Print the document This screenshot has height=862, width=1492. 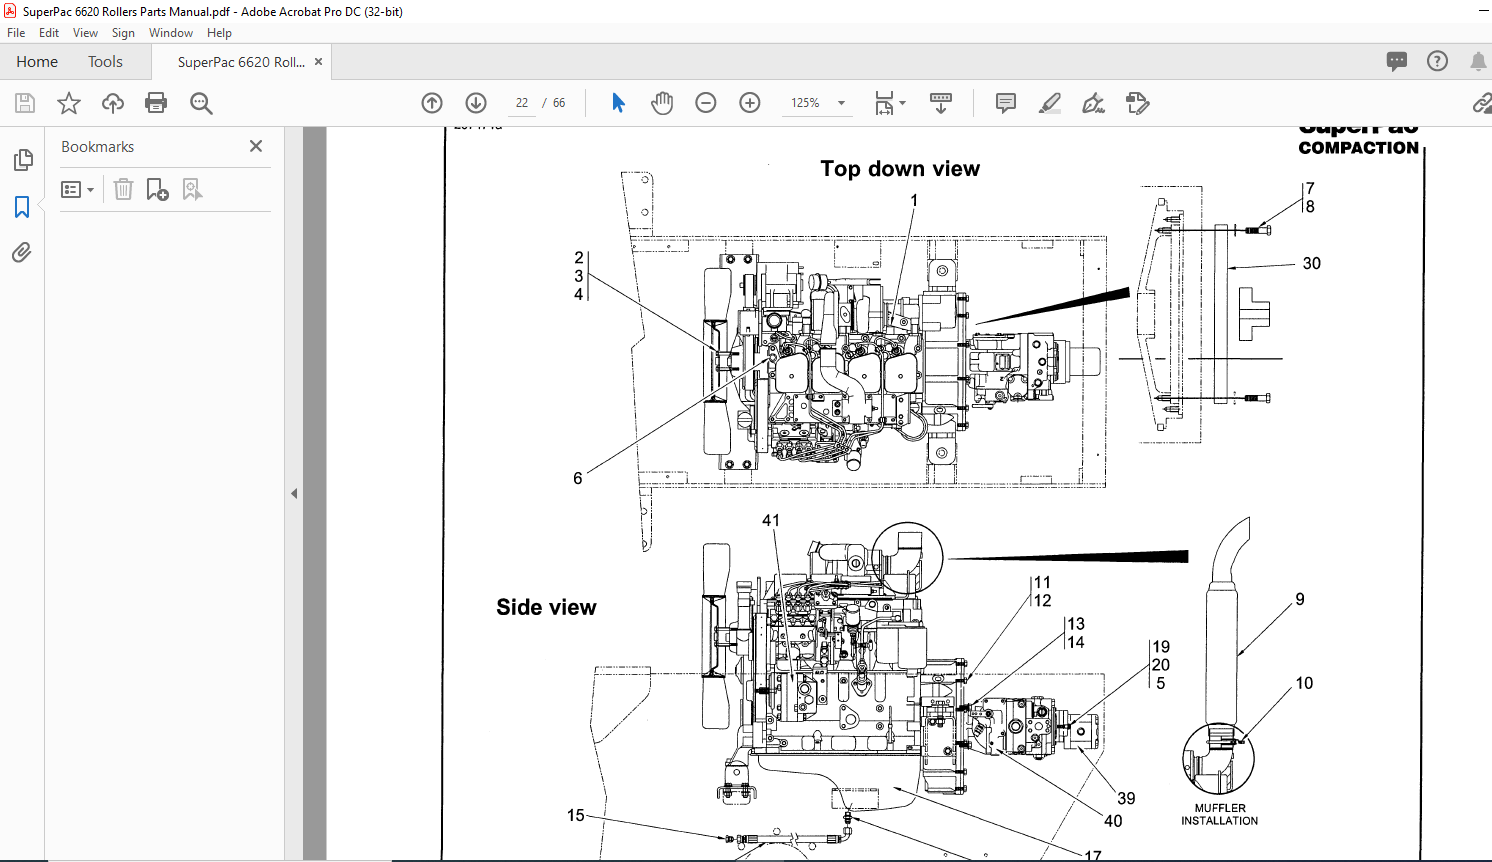(156, 103)
